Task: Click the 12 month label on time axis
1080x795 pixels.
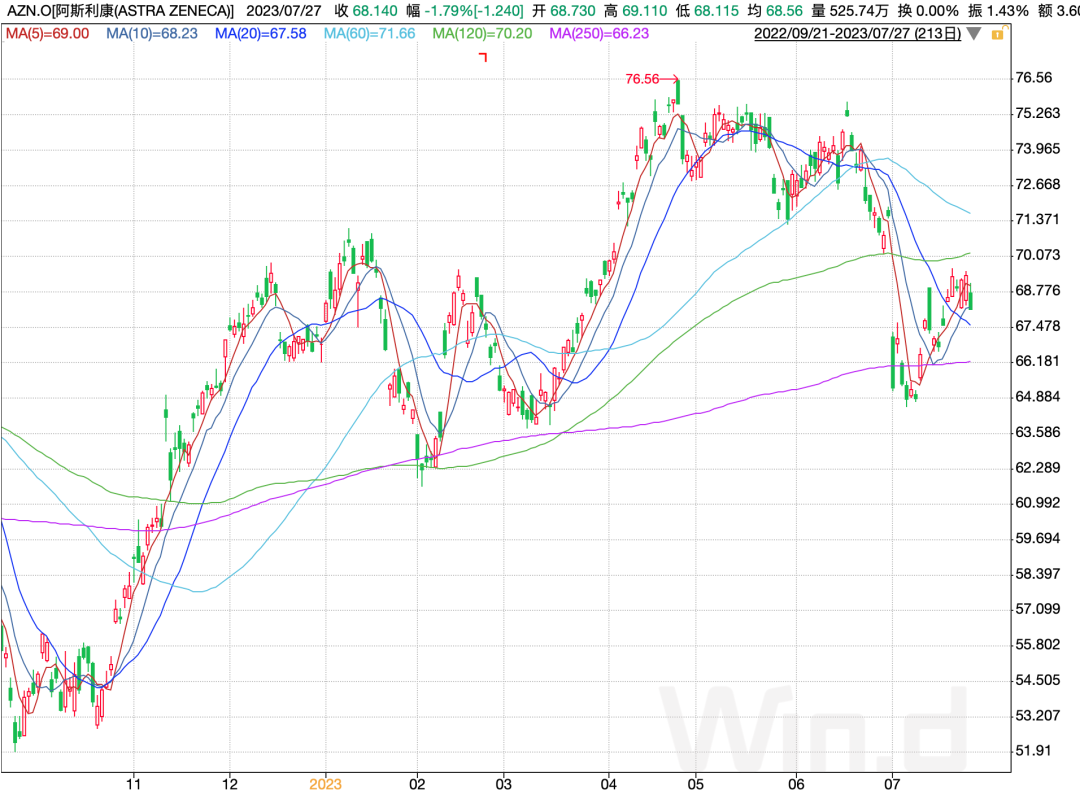Action: click(x=230, y=784)
